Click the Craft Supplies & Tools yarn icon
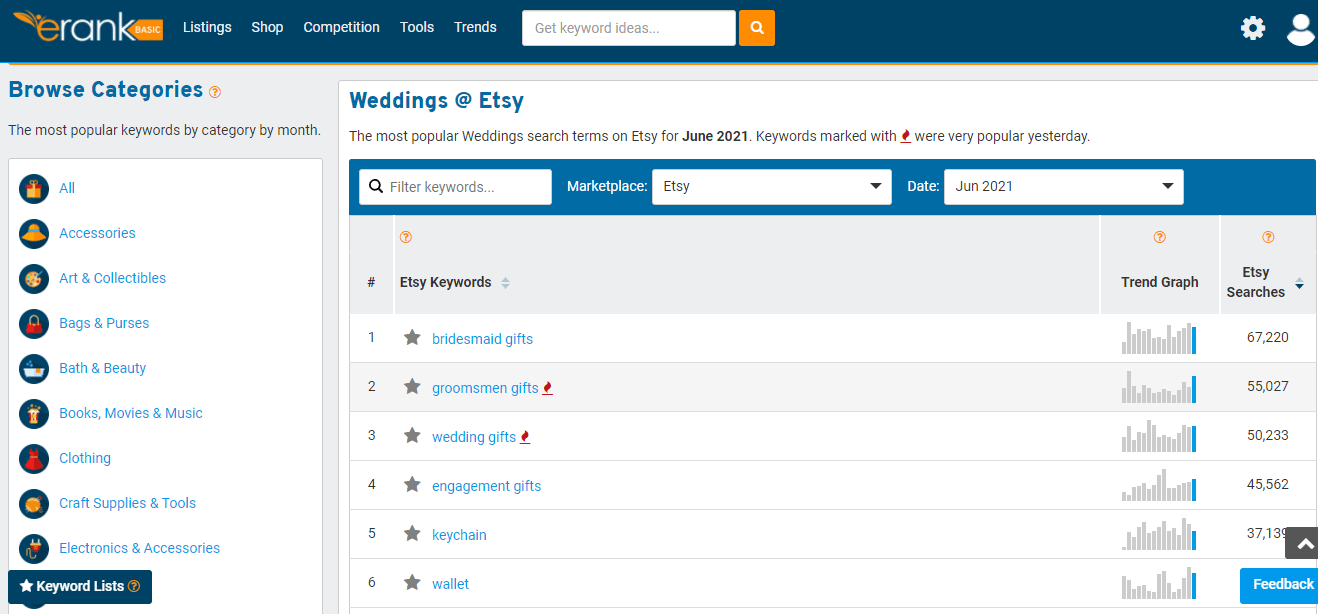 click(34, 503)
